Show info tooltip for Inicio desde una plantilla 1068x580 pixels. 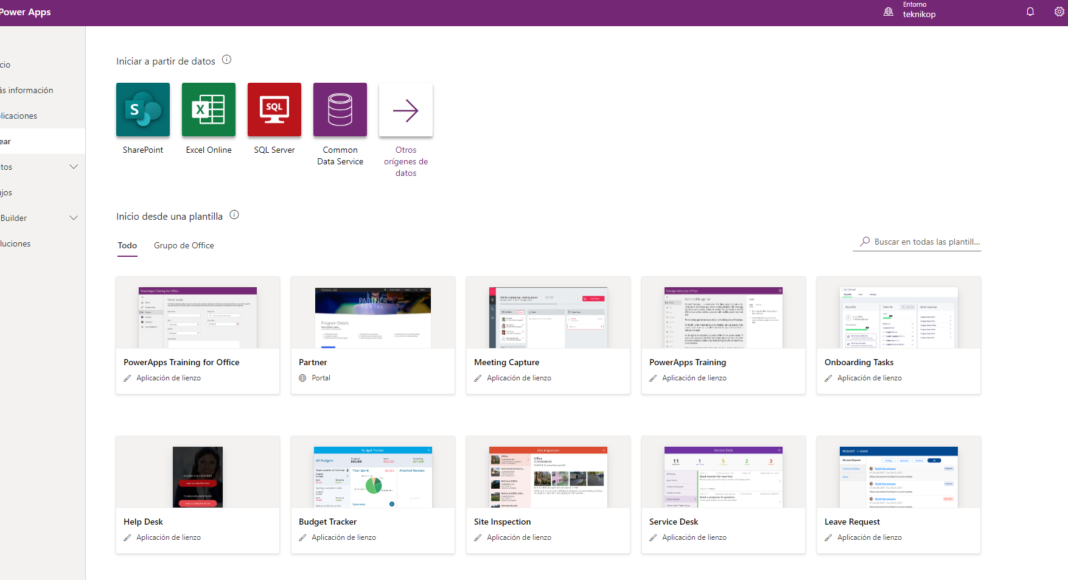[x=234, y=215]
